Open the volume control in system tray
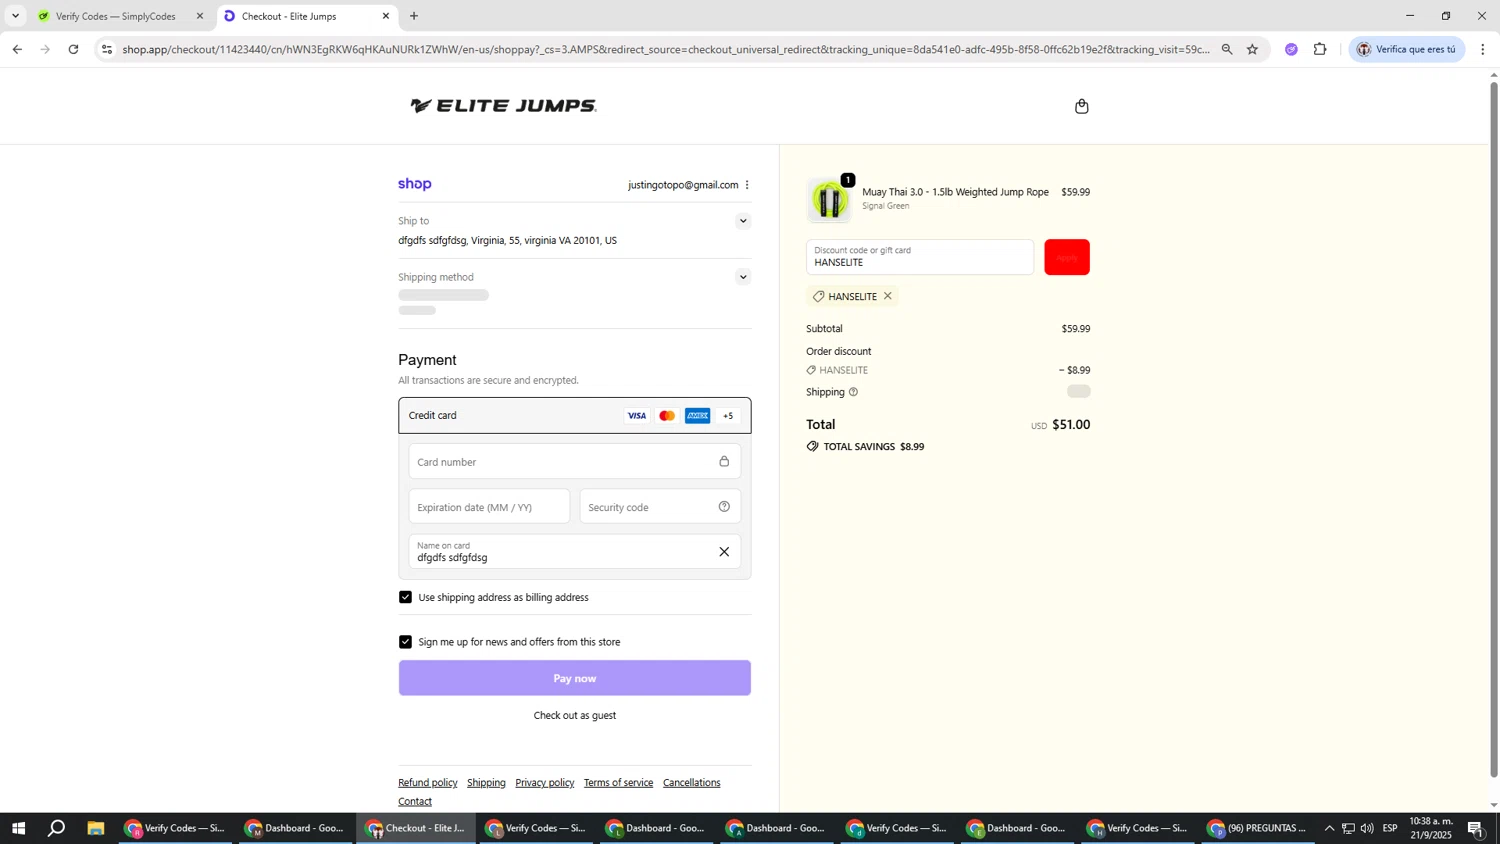This screenshot has height=844, width=1500. (x=1367, y=828)
